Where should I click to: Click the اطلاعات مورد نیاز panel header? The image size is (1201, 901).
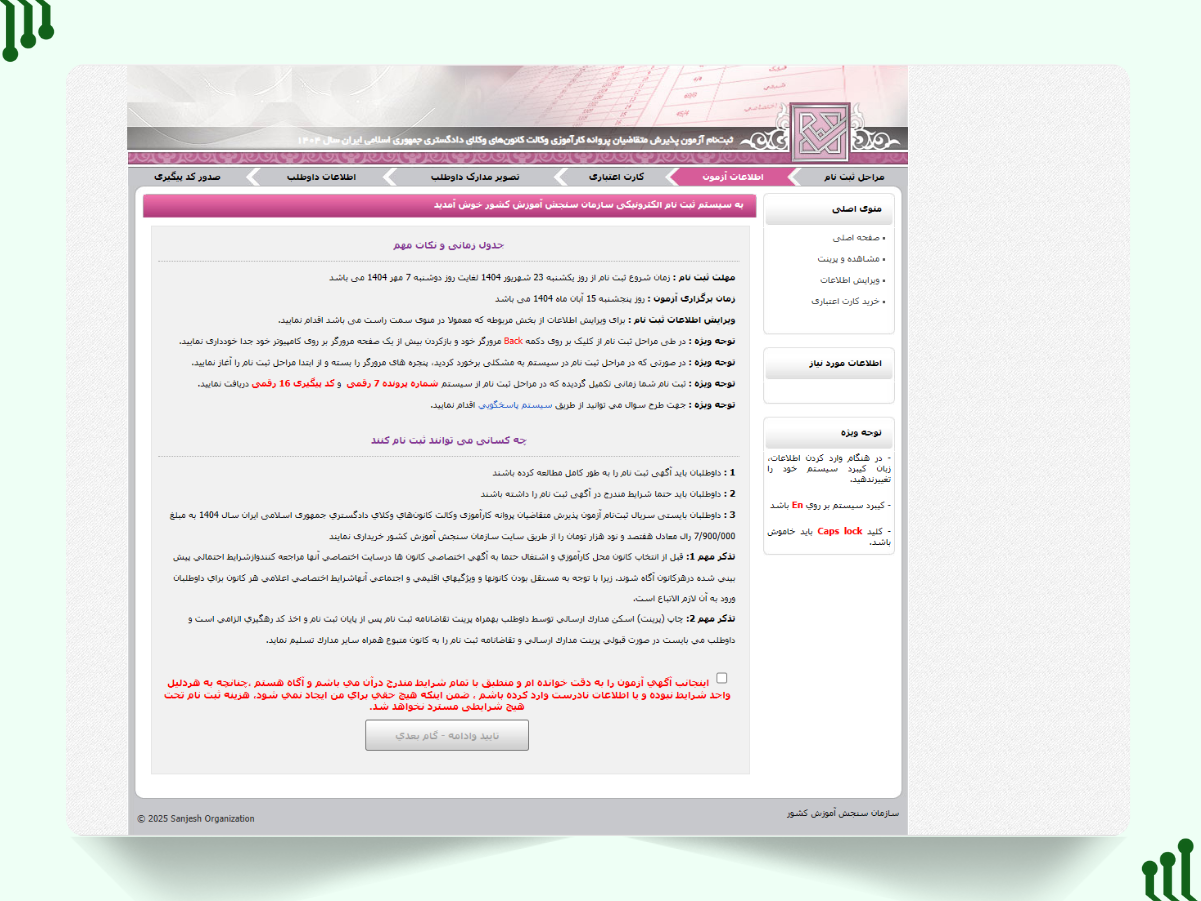point(829,364)
